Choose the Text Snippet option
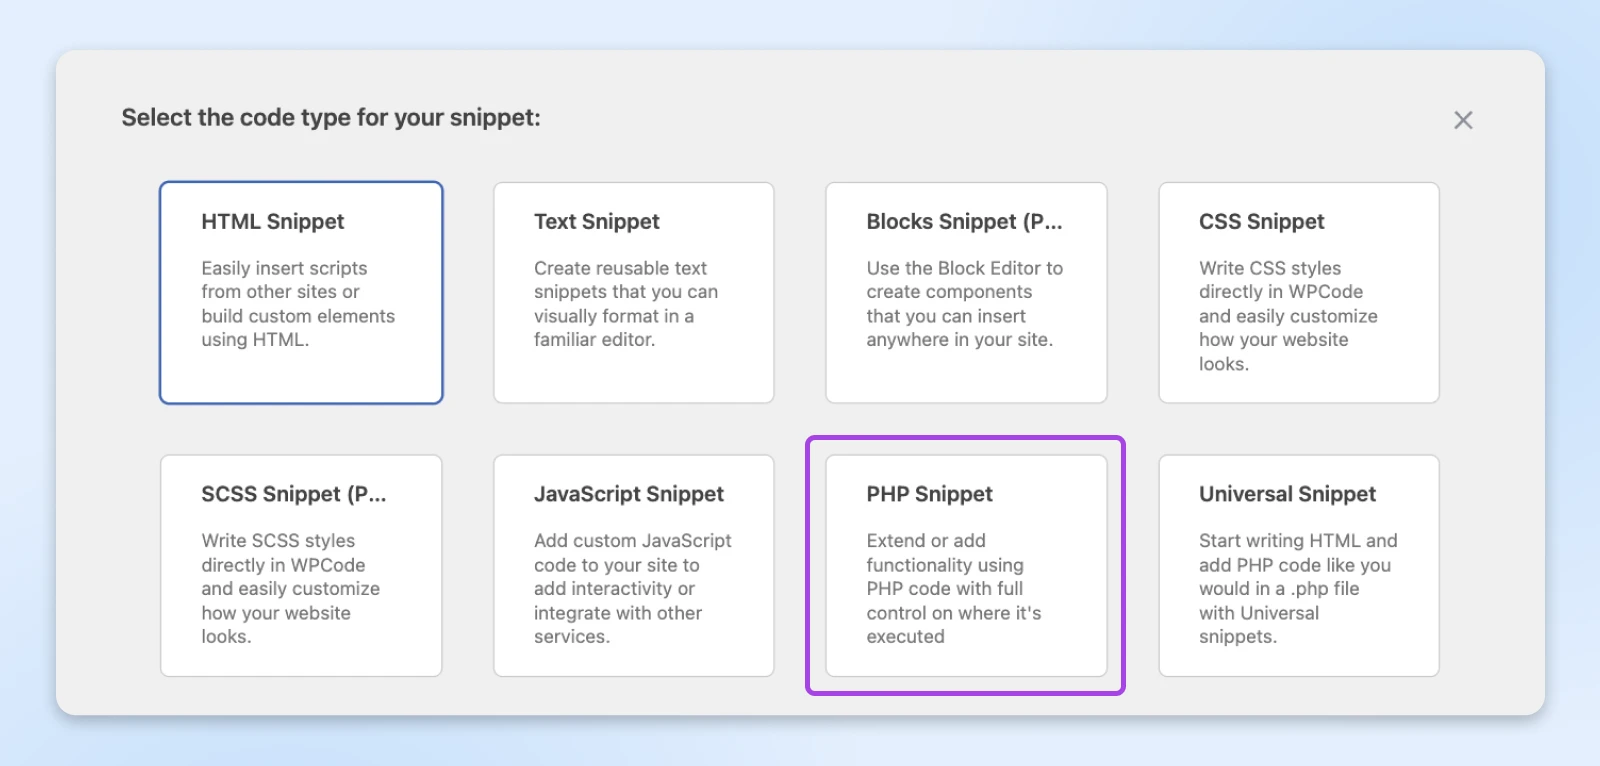Image resolution: width=1600 pixels, height=766 pixels. pyautogui.click(x=633, y=292)
